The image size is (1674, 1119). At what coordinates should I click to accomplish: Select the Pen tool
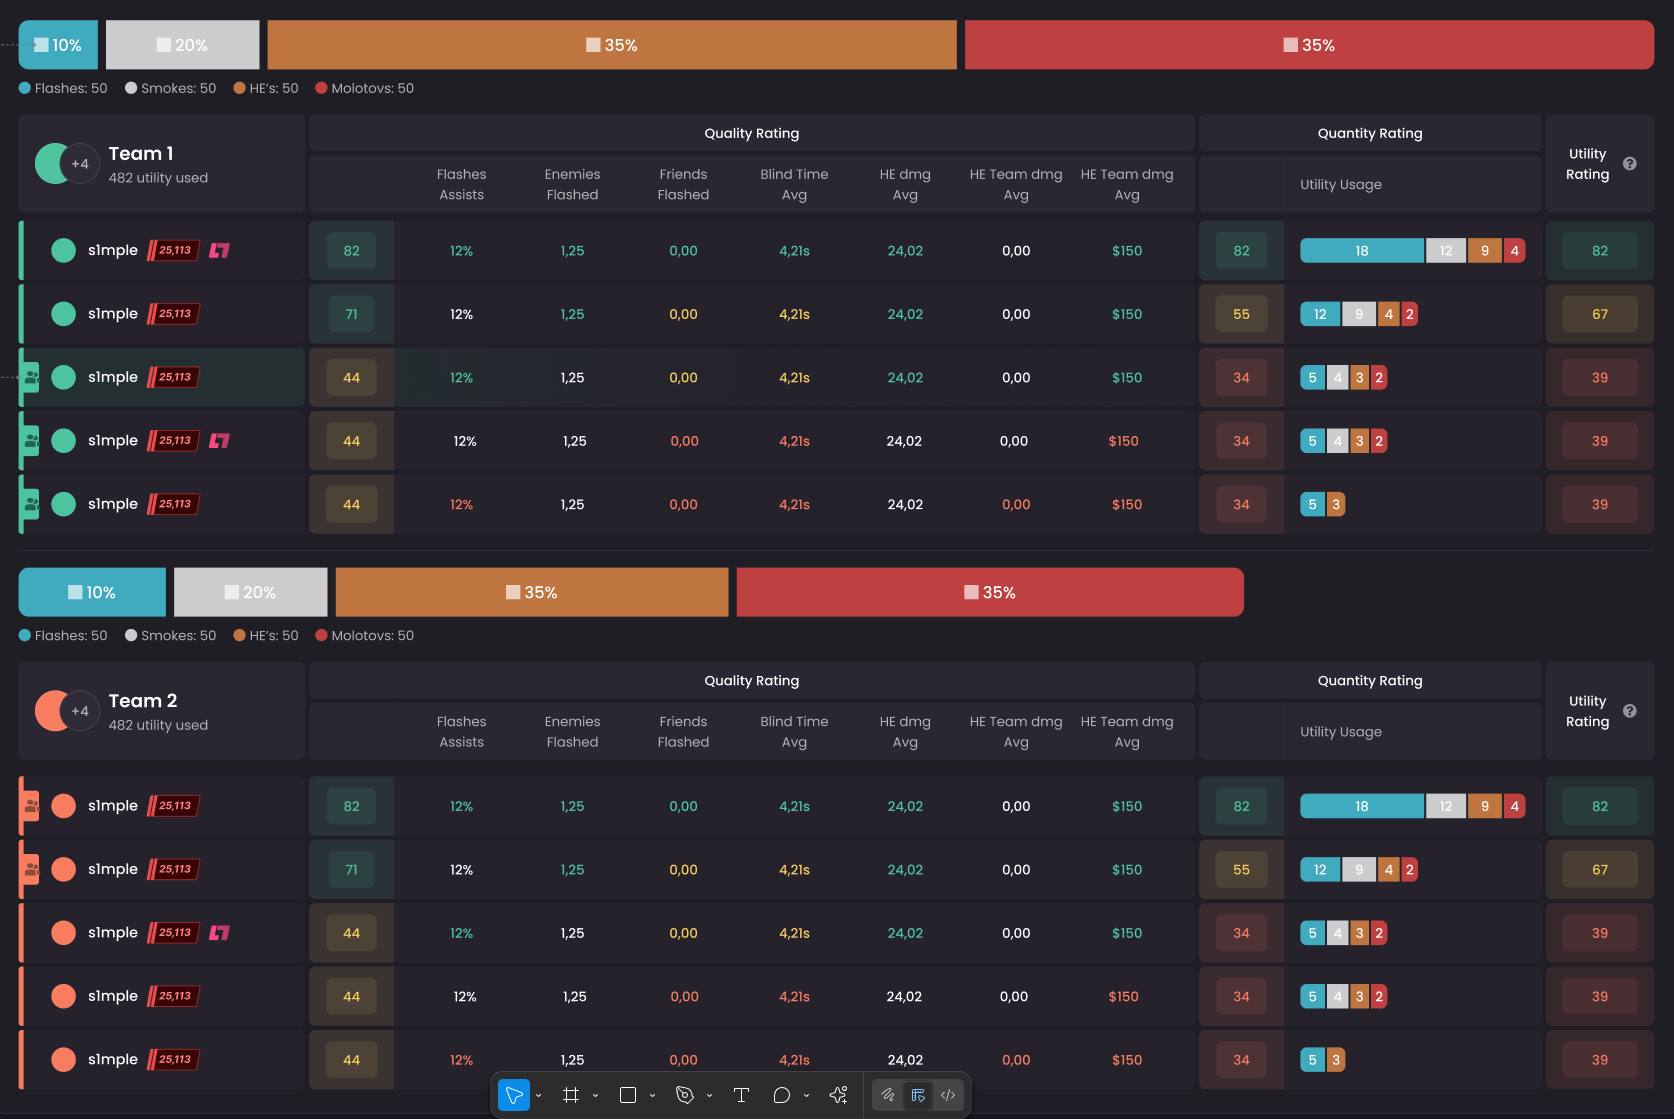[x=685, y=1095]
